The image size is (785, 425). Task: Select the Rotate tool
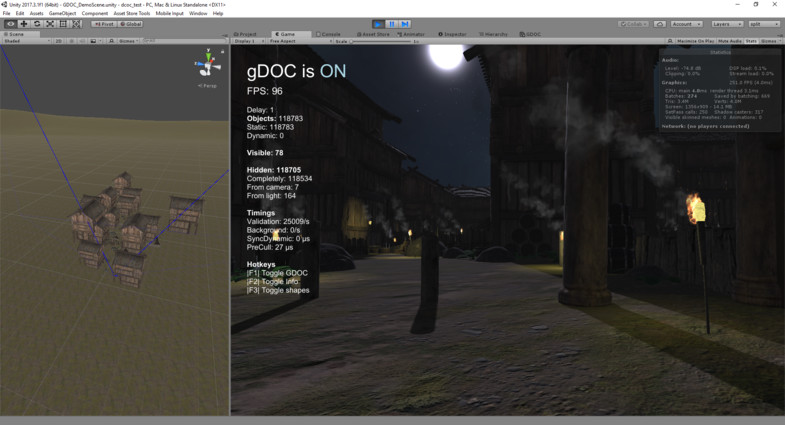37,24
